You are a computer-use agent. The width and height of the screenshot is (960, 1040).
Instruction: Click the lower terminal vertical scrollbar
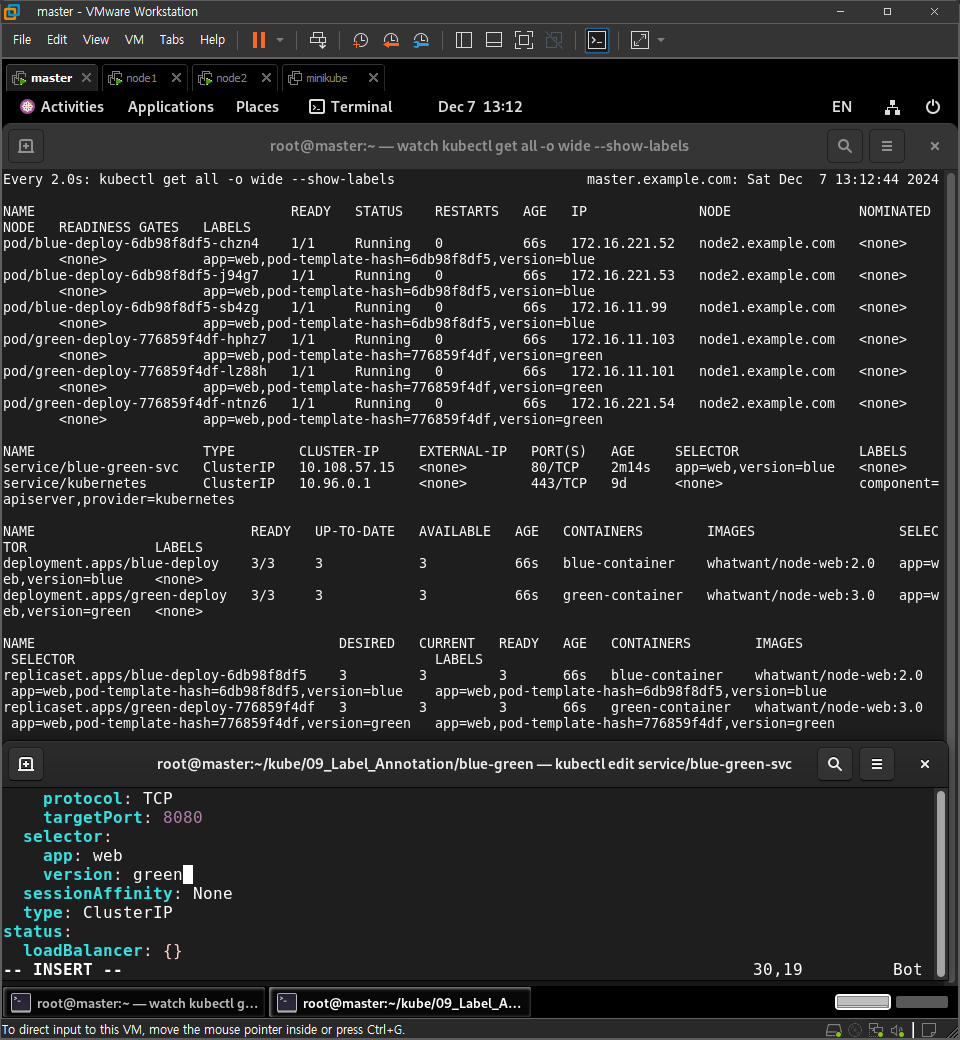(940, 883)
